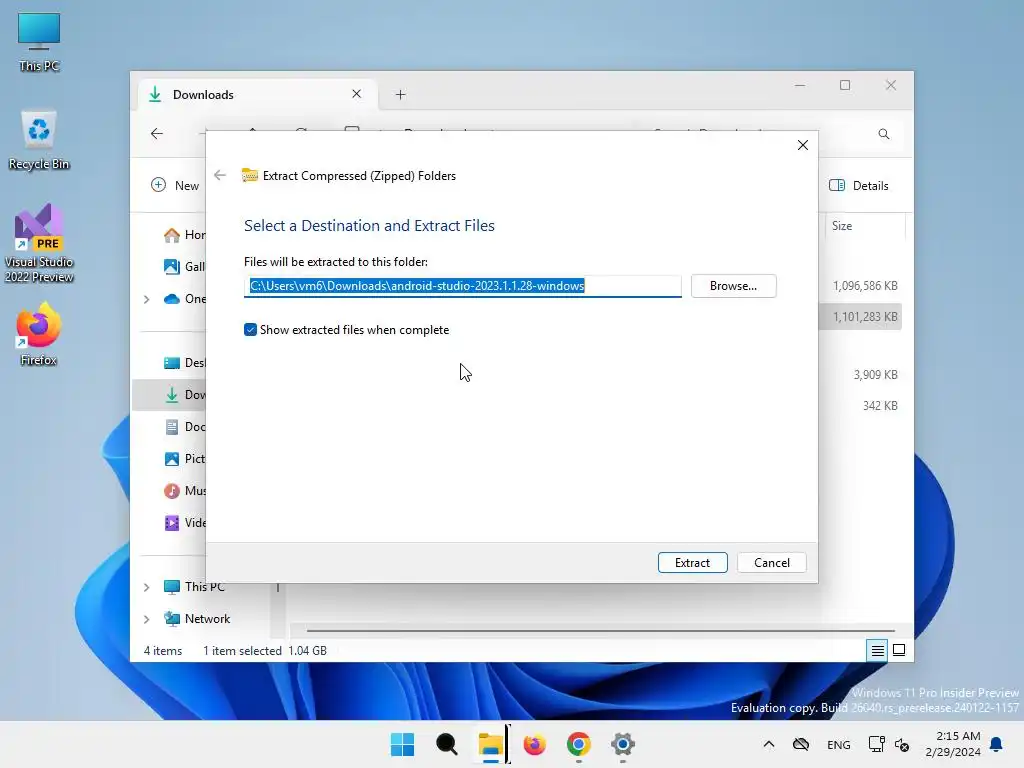Expand the Network tree node
Viewport: 1024px width, 768px height.
coord(147,619)
